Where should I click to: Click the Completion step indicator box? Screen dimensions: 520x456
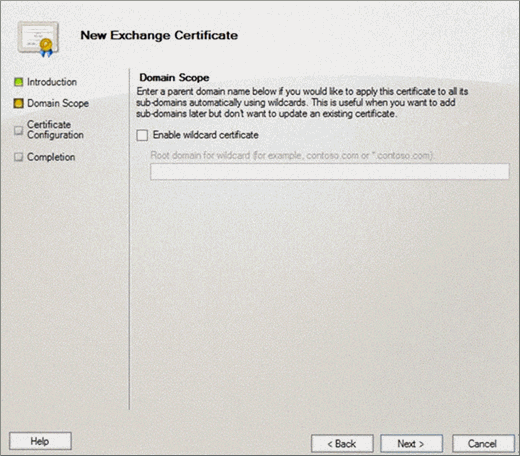click(x=18, y=157)
